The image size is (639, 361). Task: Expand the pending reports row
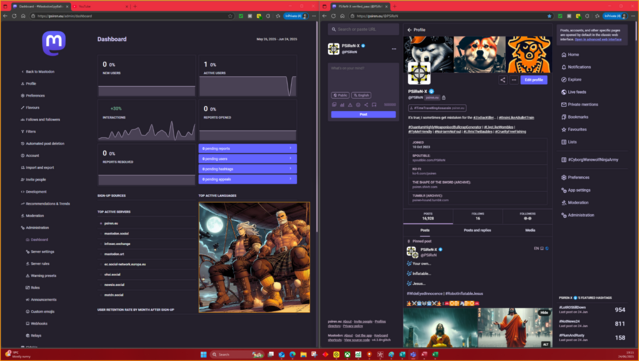[247, 148]
